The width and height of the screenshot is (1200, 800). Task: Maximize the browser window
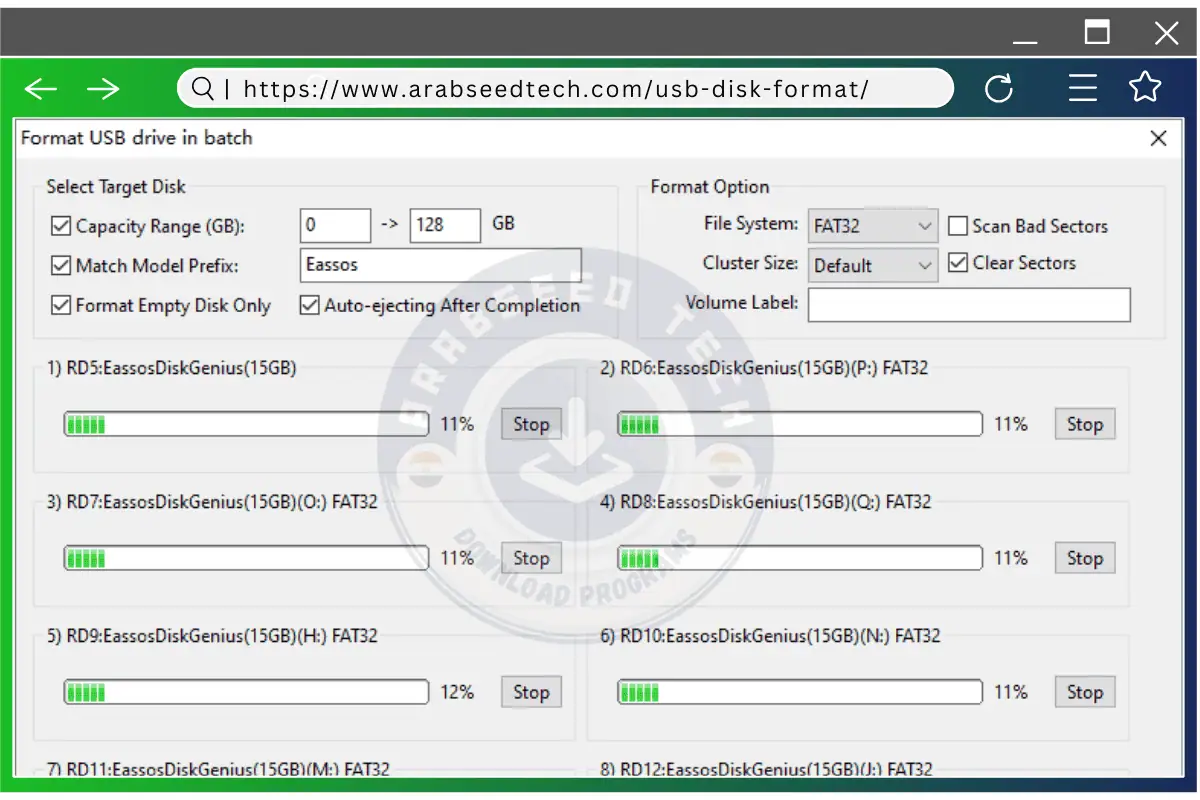pos(1097,33)
